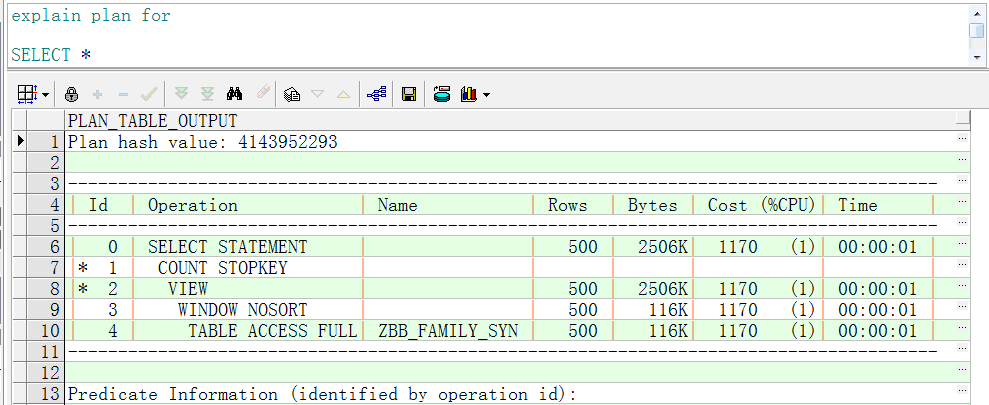Click the fetch last page icon

point(207,94)
